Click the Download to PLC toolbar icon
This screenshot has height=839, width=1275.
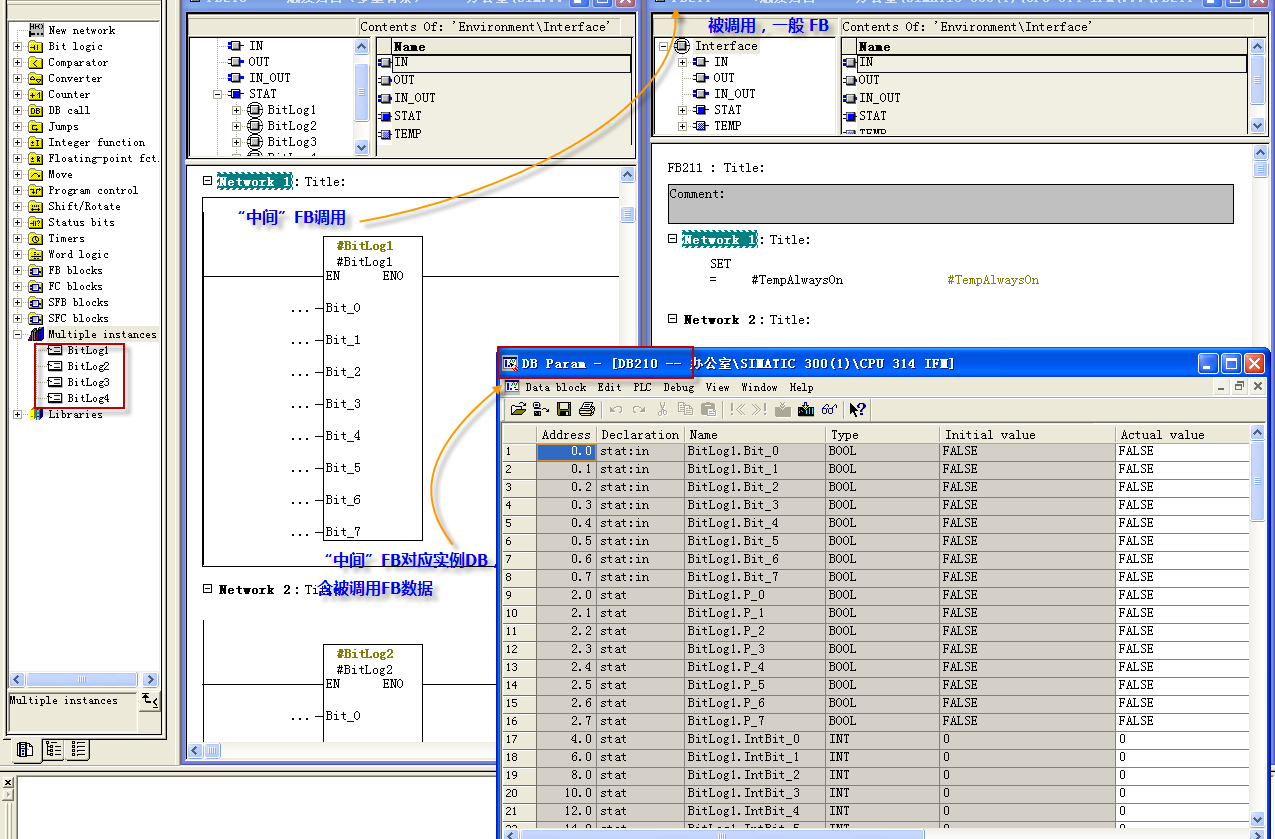coord(807,409)
